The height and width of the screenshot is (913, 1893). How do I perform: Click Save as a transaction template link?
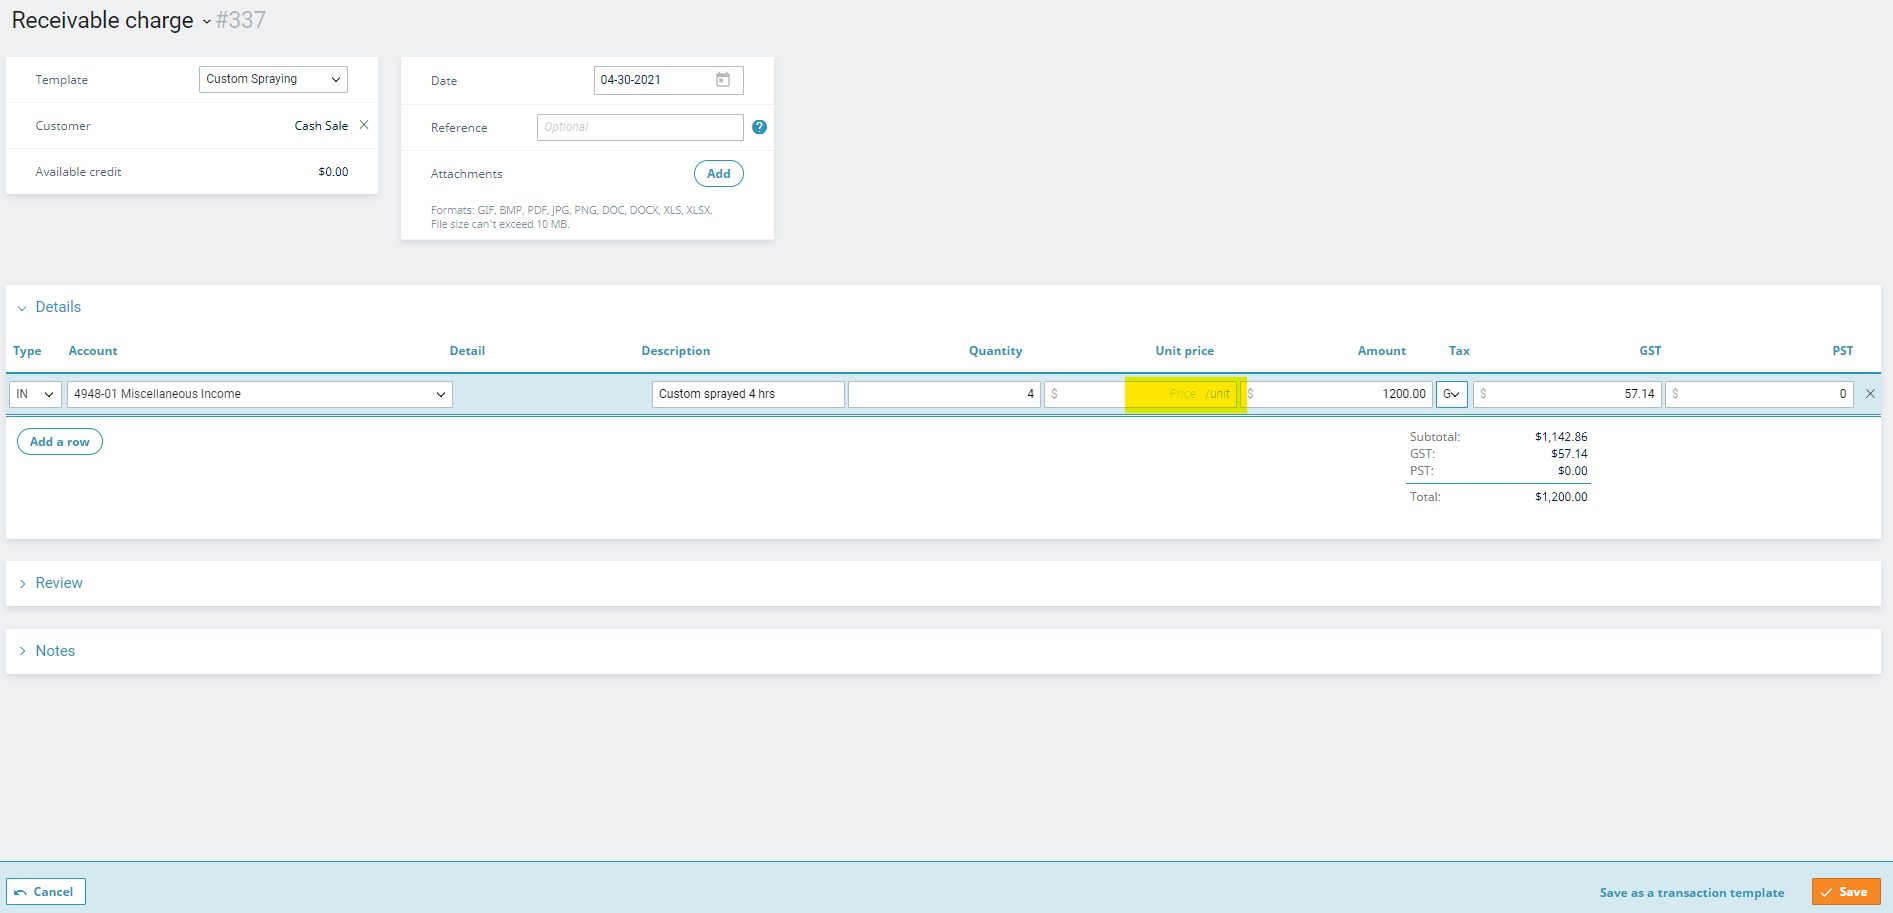(x=1691, y=893)
